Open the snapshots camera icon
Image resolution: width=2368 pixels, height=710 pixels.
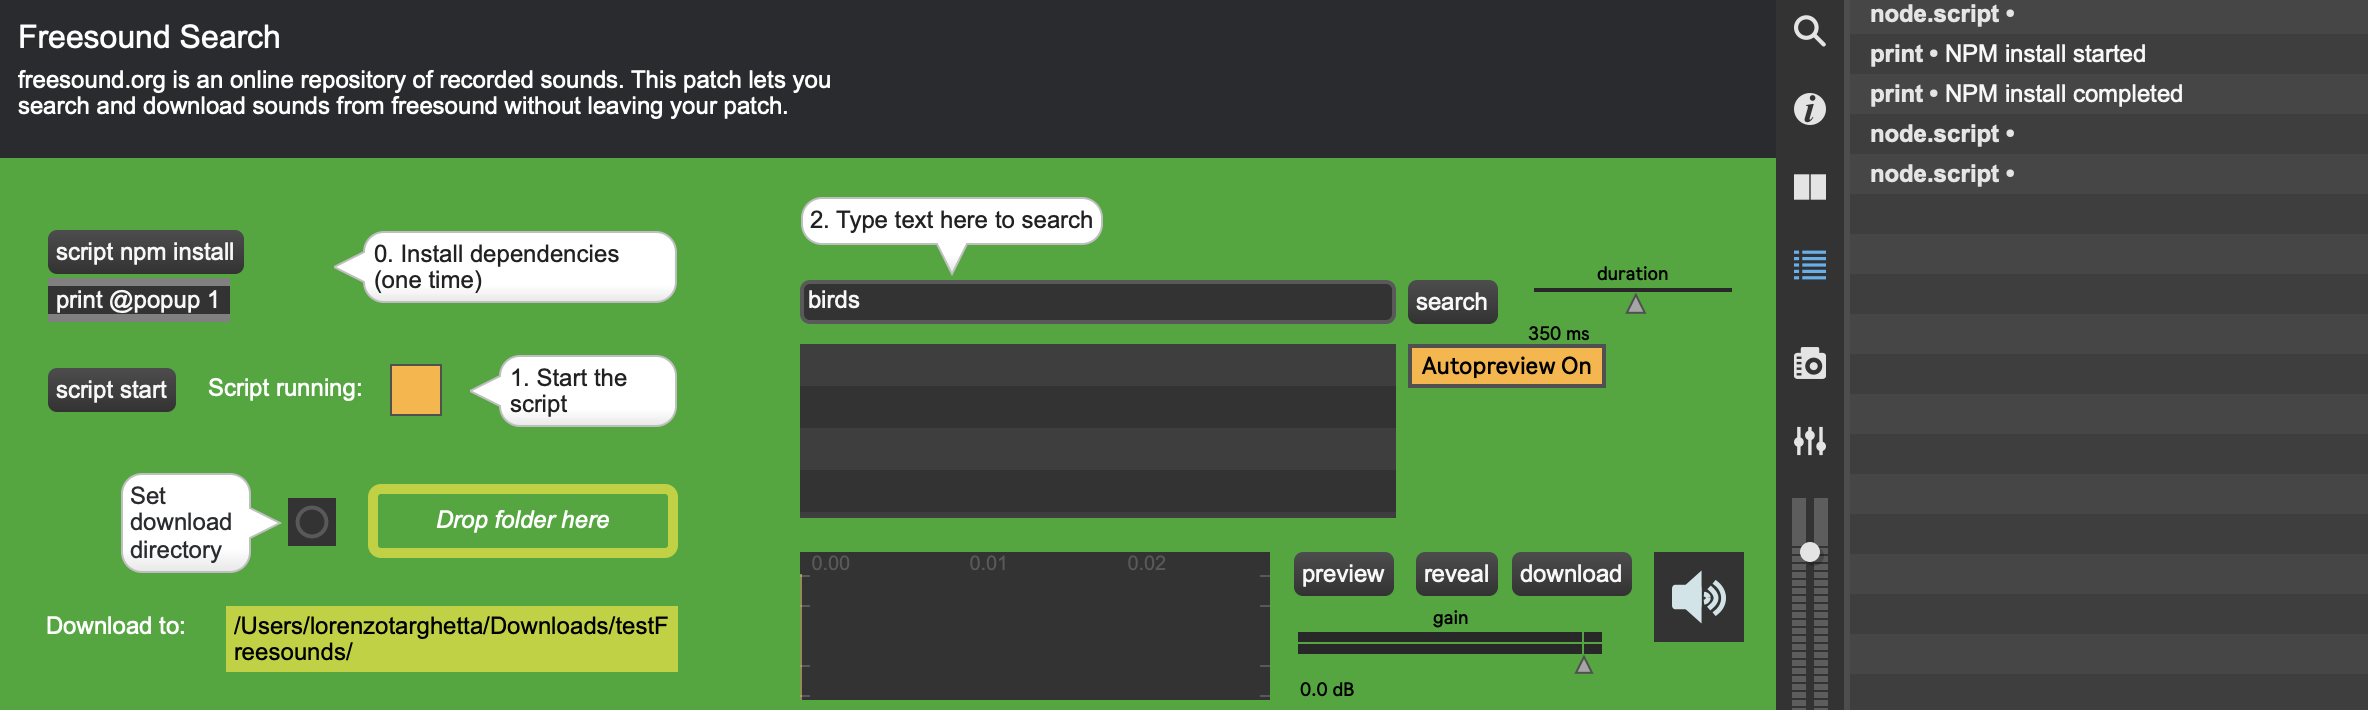coord(1809,363)
